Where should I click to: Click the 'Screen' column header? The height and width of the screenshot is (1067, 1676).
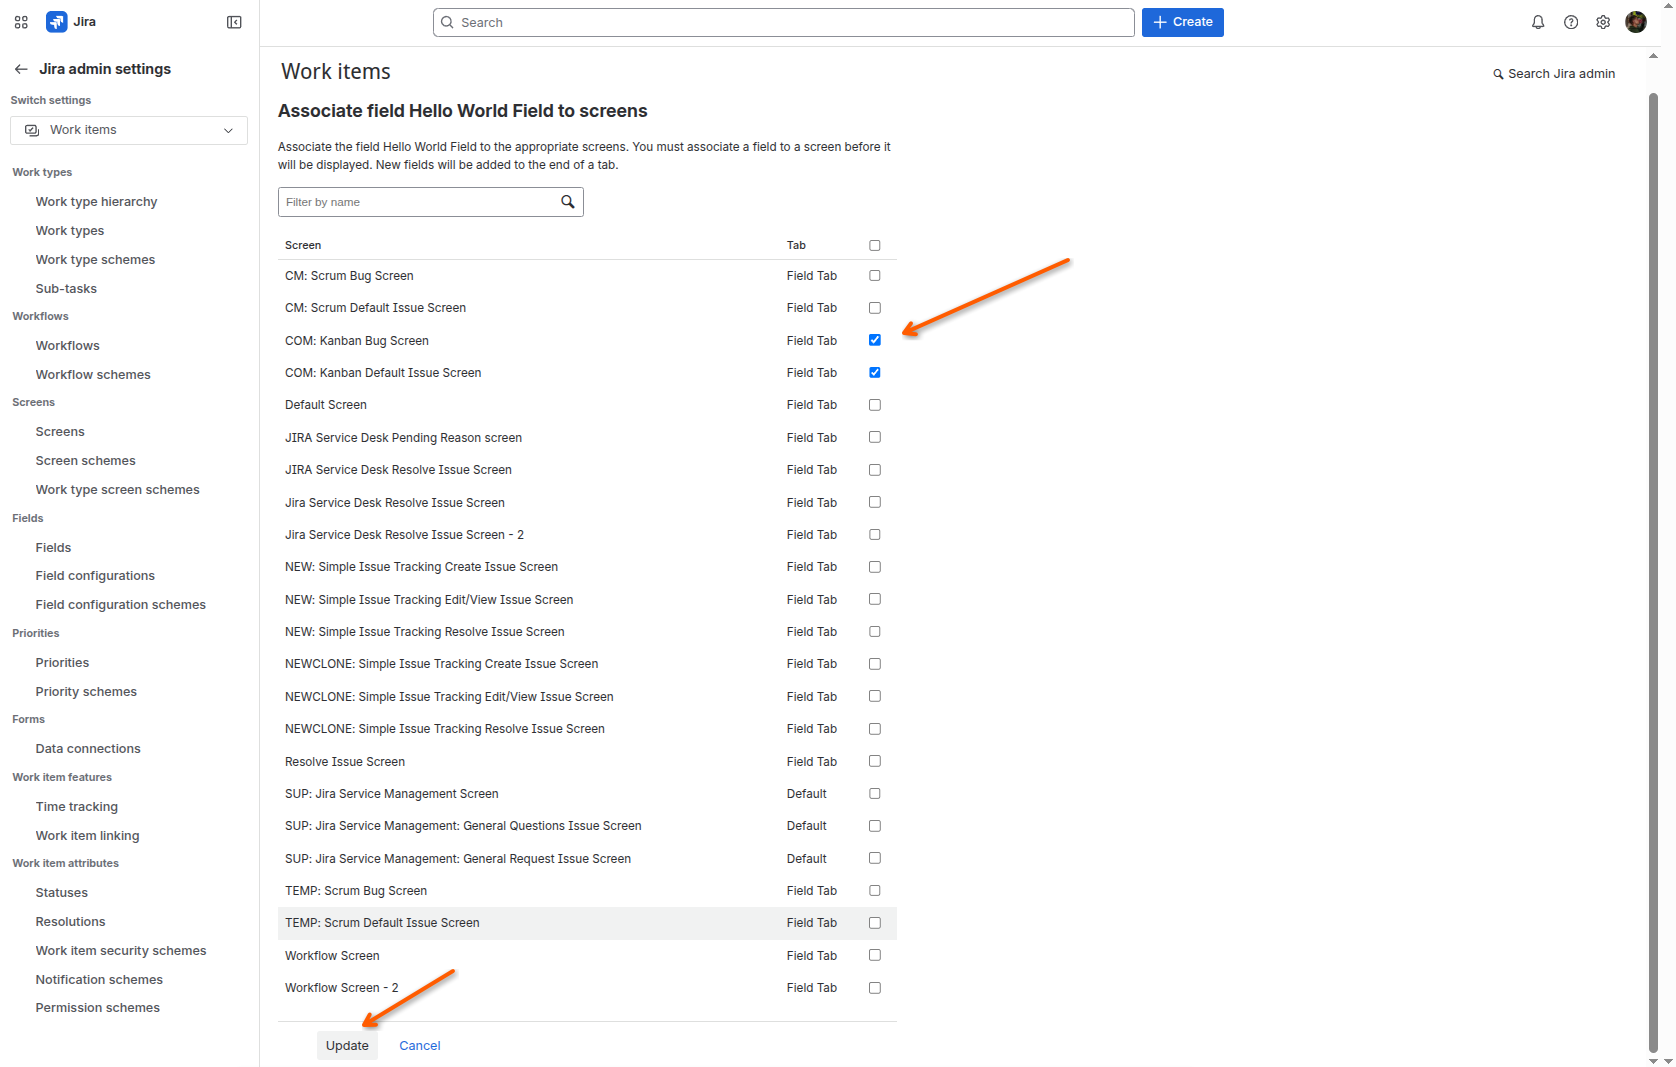(x=303, y=245)
